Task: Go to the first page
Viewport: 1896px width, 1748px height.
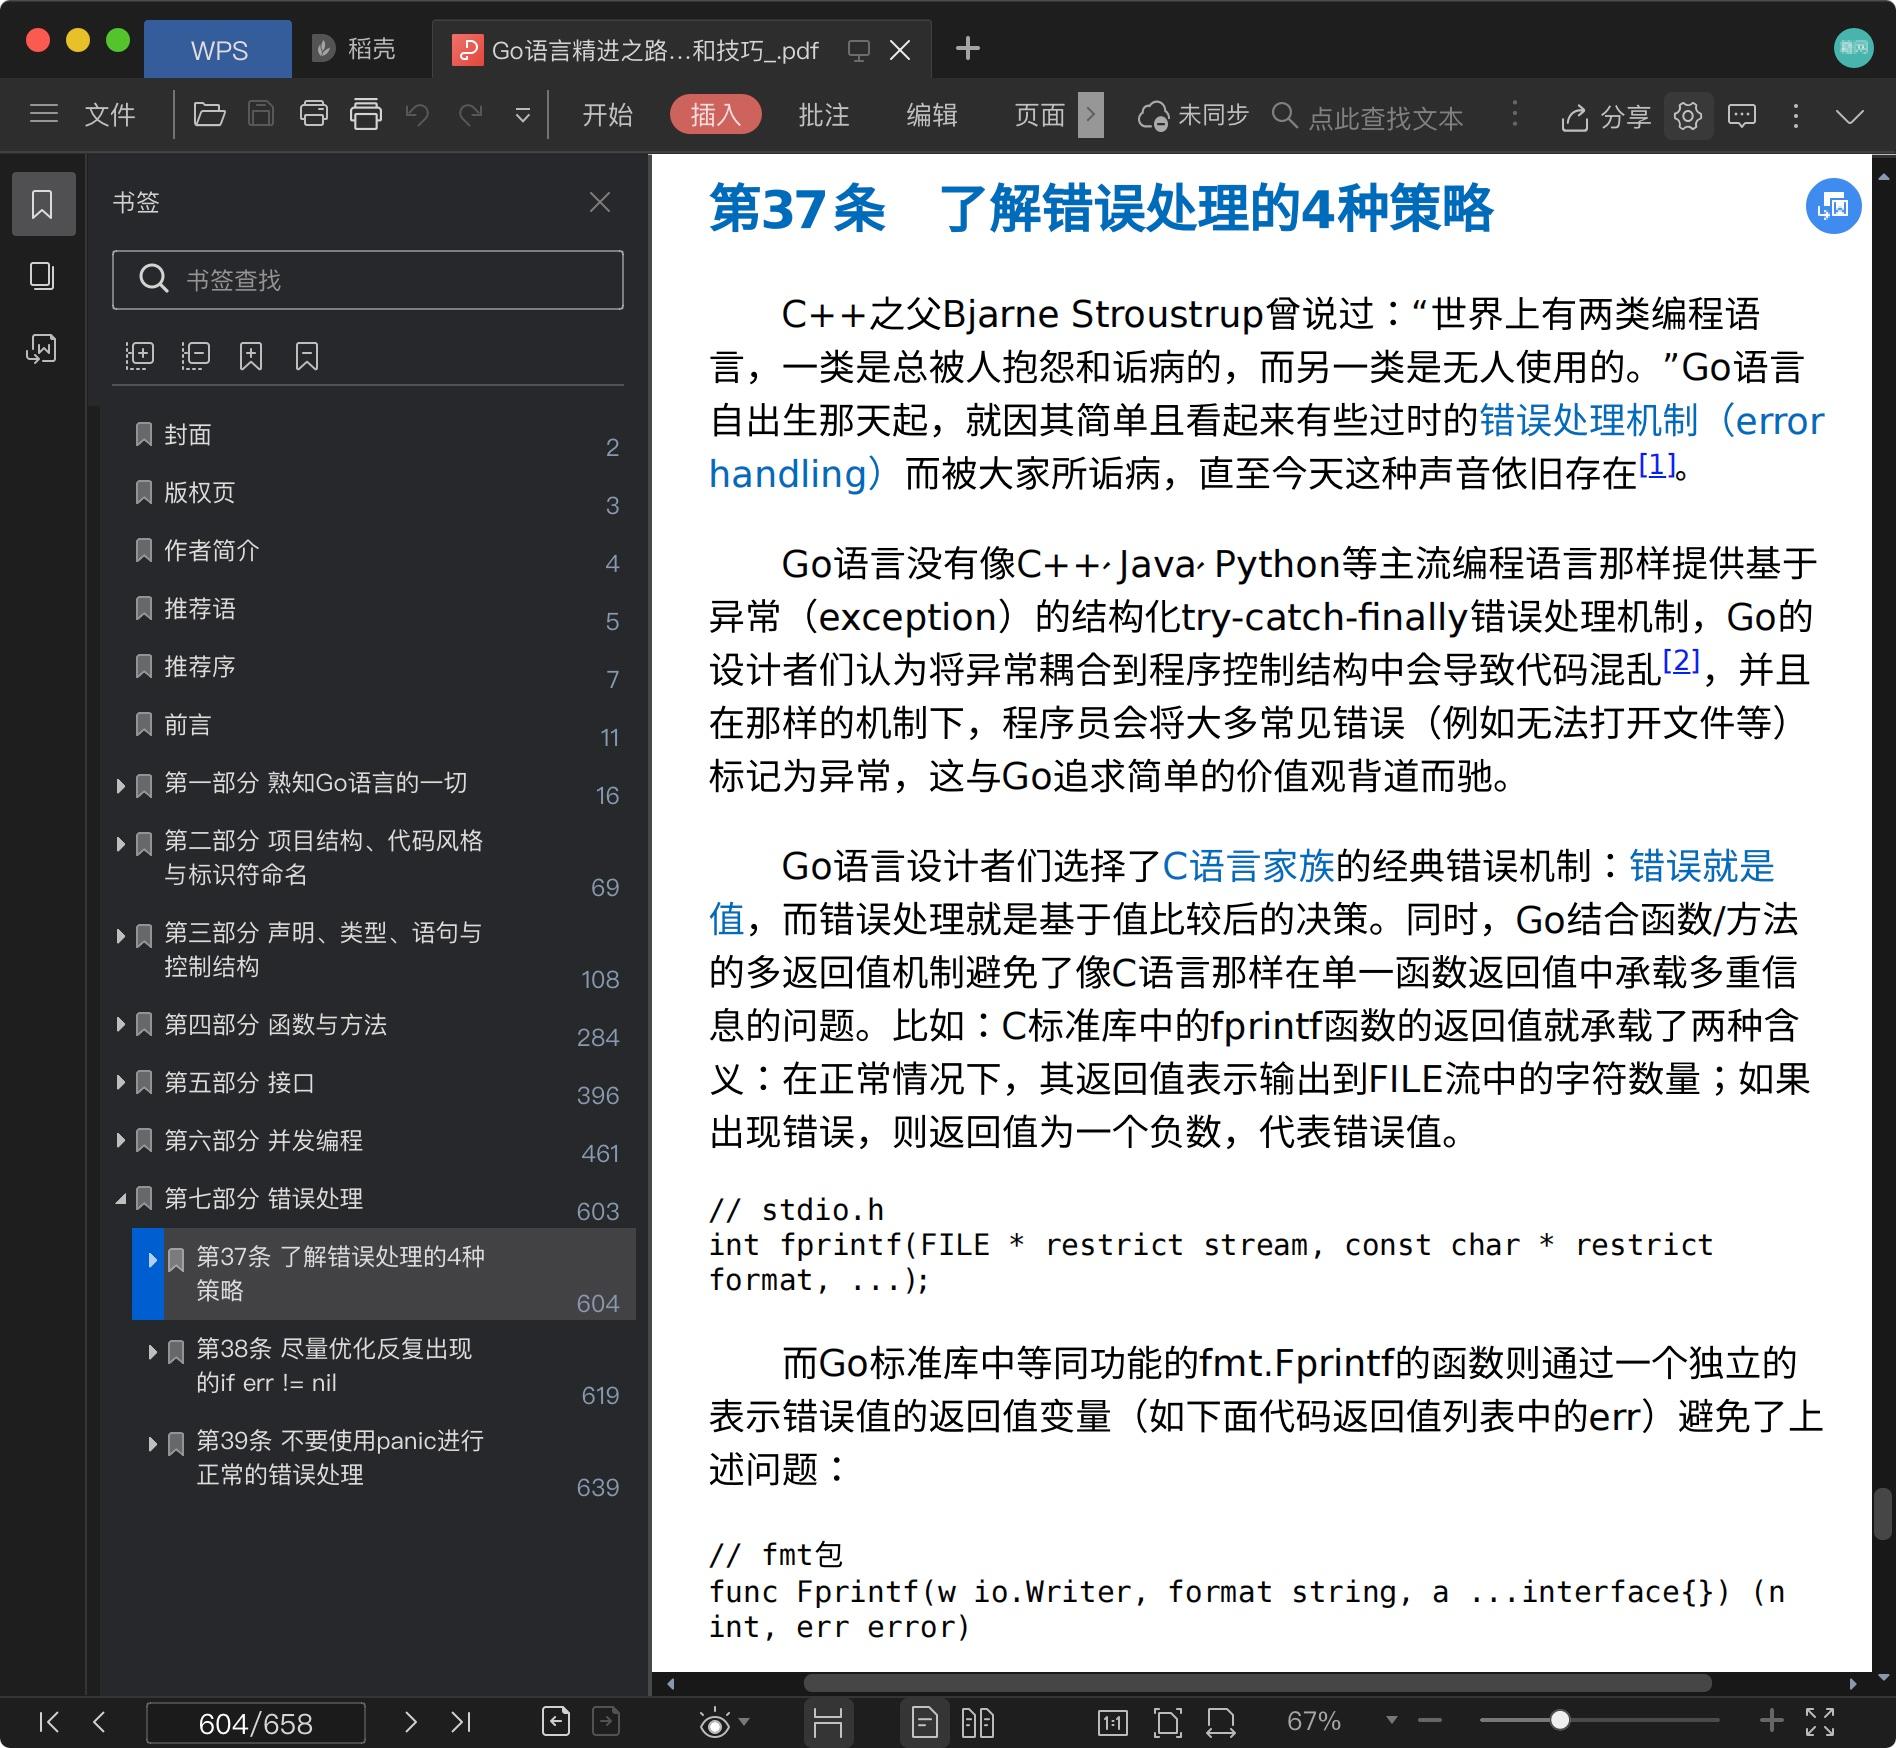Action: click(x=48, y=1721)
